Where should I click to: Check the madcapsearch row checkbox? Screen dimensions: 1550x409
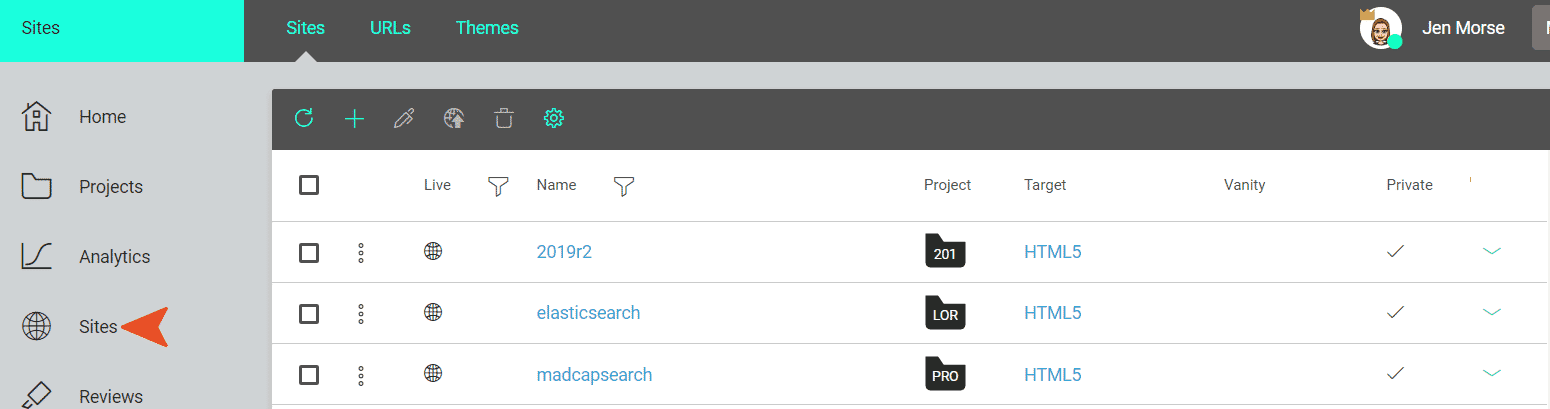(x=309, y=375)
